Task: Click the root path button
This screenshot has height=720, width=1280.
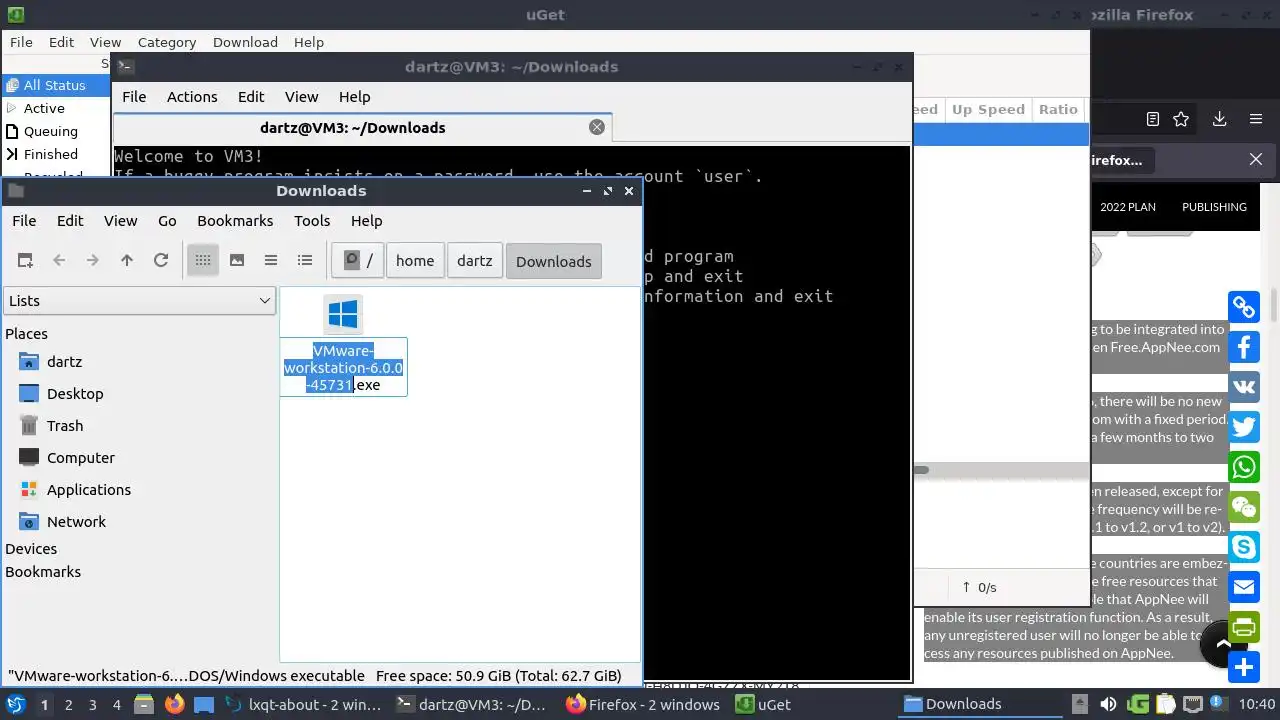Action: 358,261
